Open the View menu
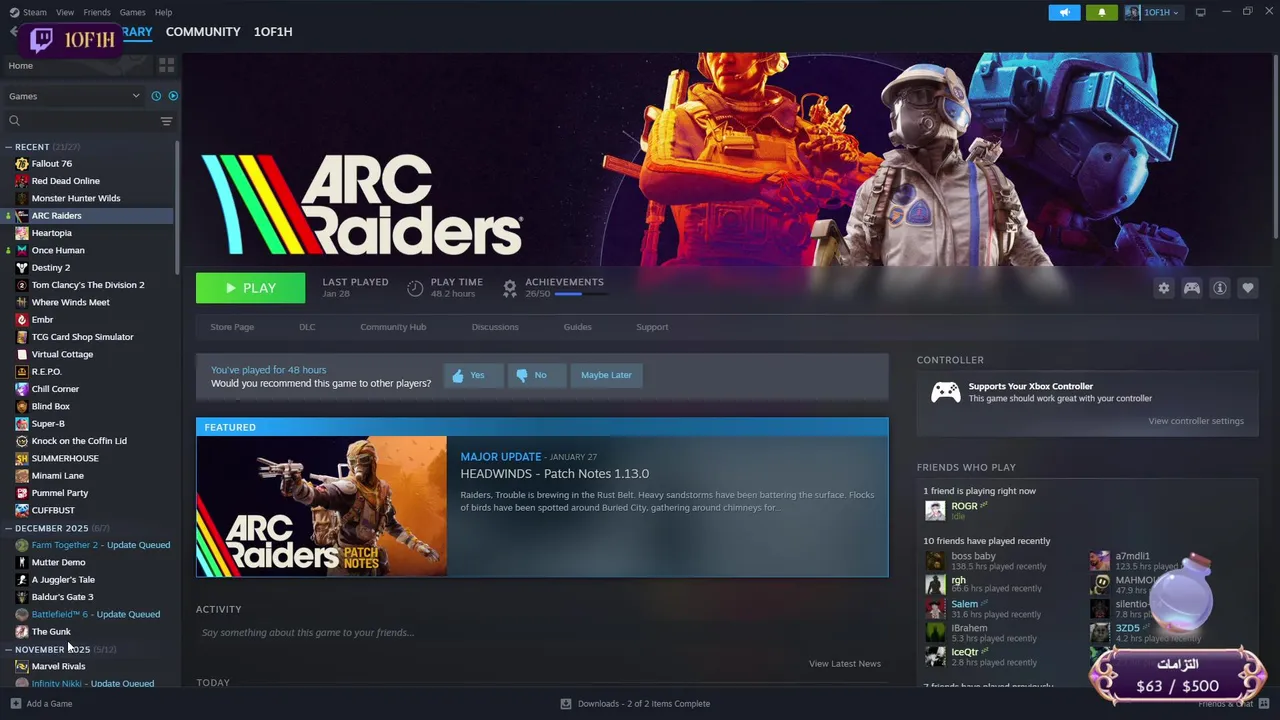The width and height of the screenshot is (1280, 720). click(x=65, y=12)
